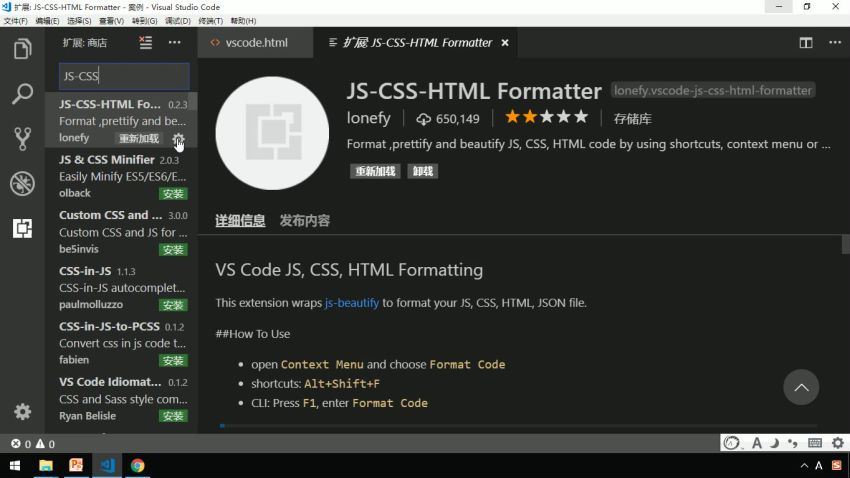Open the 文件(F) menu
This screenshot has height=478, width=850.
pyautogui.click(x=15, y=21)
